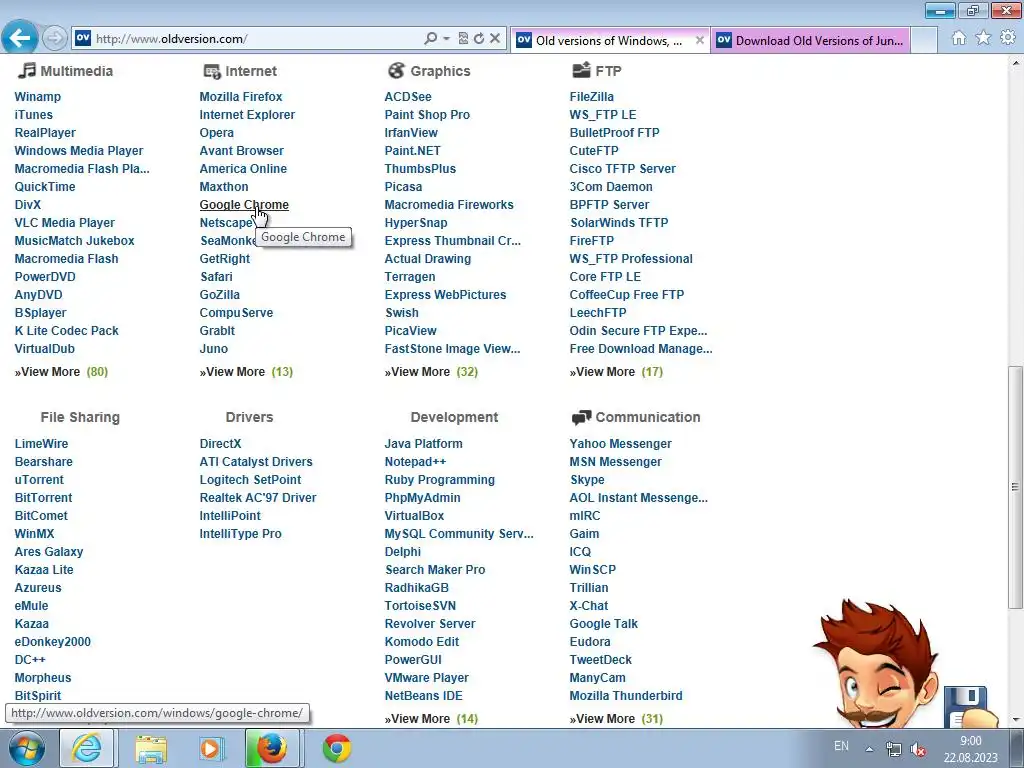Open the Paint Shop Pro link
The height and width of the screenshot is (768, 1024).
427,114
